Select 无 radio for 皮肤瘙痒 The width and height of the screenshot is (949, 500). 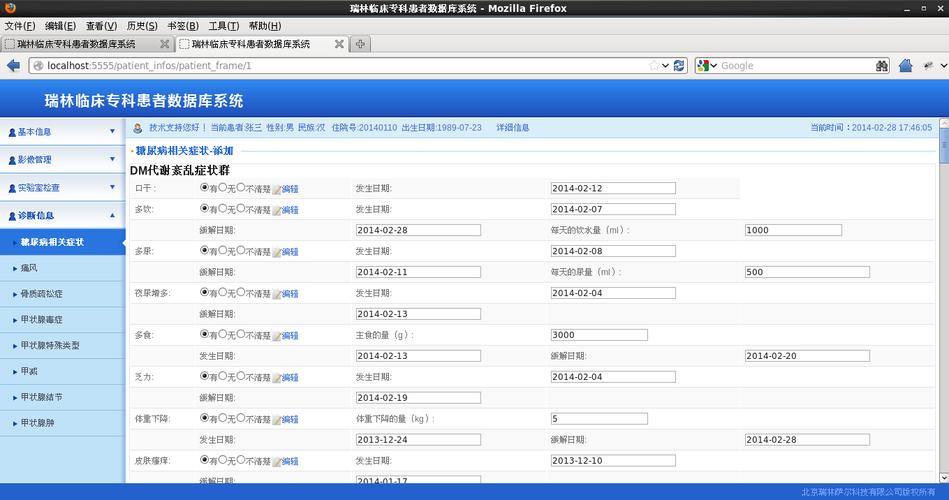[223, 459]
